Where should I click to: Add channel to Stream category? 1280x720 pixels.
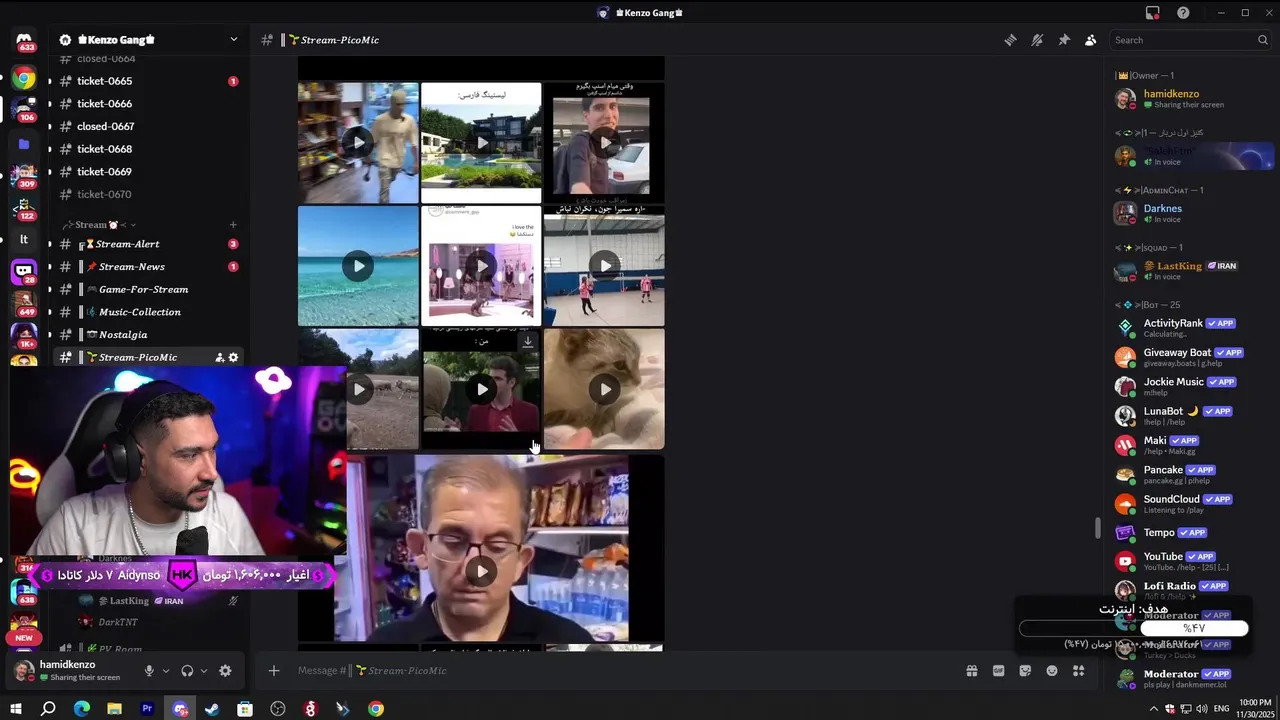click(x=233, y=225)
